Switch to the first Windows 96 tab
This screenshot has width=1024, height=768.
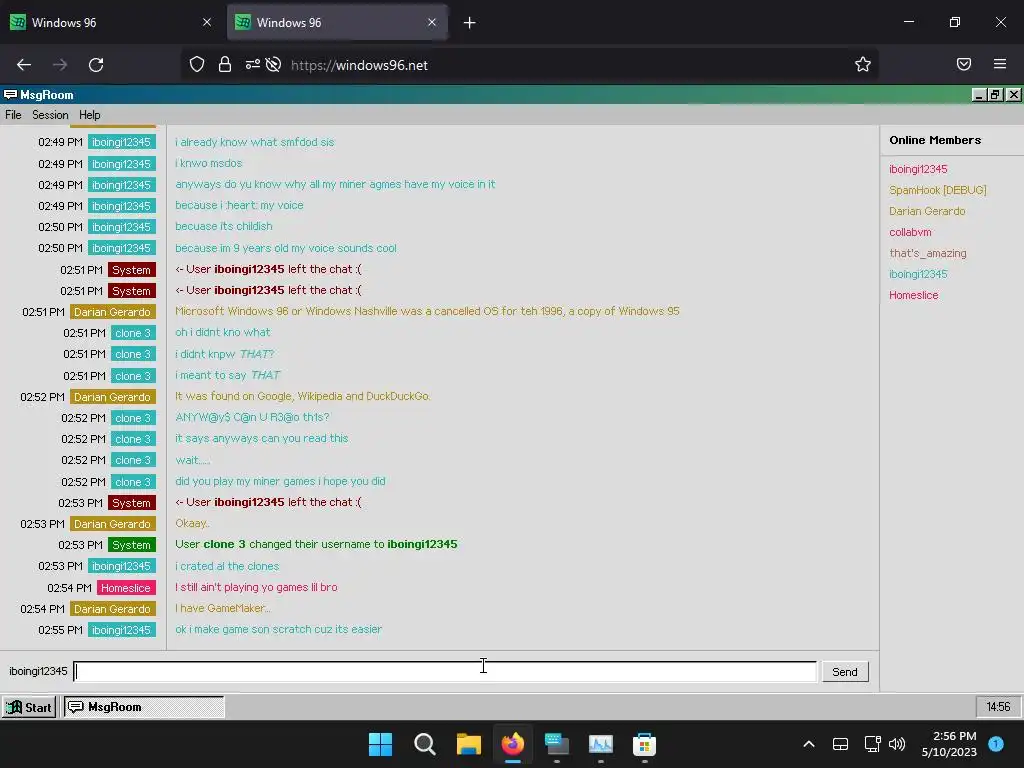click(111, 22)
